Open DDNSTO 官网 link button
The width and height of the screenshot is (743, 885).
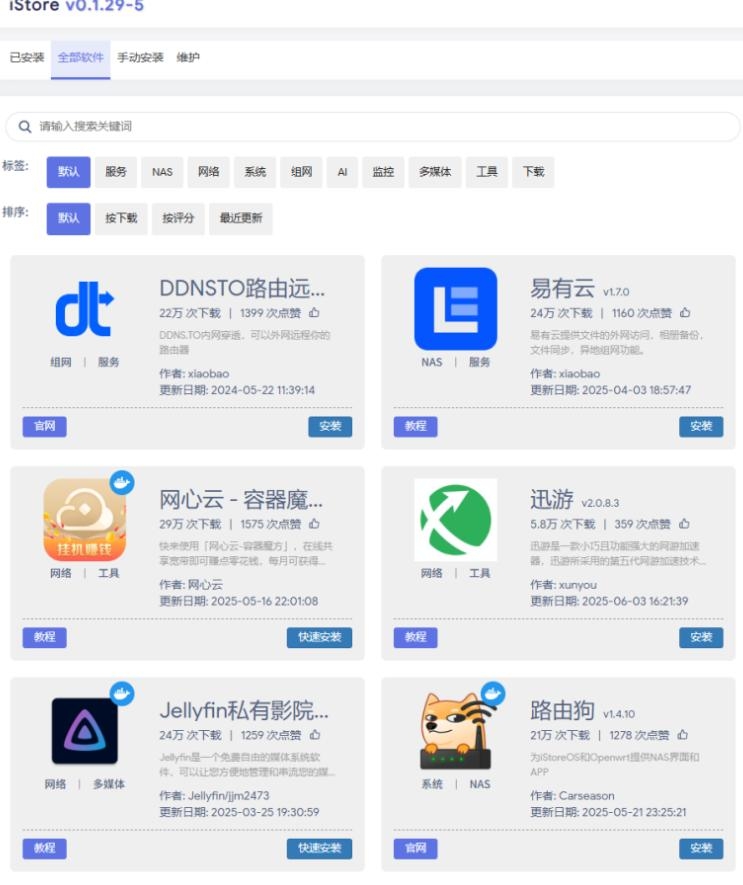[x=45, y=426]
